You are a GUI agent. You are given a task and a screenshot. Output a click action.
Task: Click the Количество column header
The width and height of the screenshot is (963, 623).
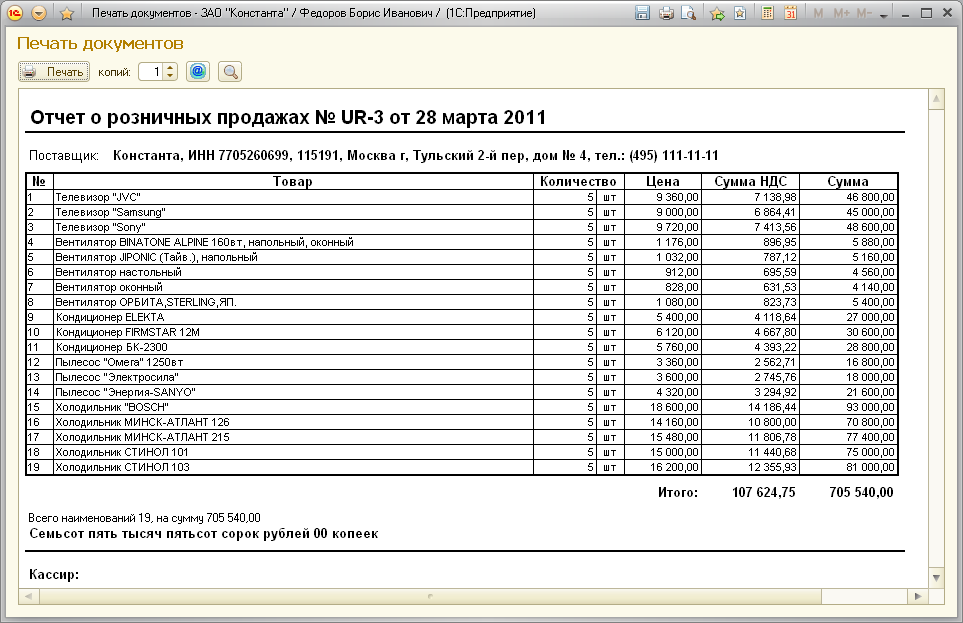tap(579, 181)
